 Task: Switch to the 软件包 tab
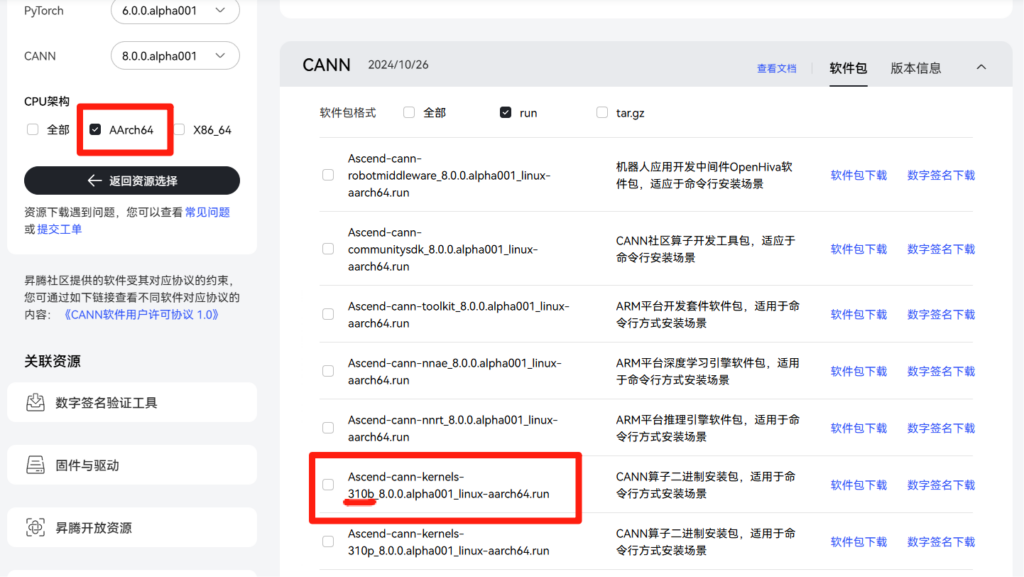point(848,68)
